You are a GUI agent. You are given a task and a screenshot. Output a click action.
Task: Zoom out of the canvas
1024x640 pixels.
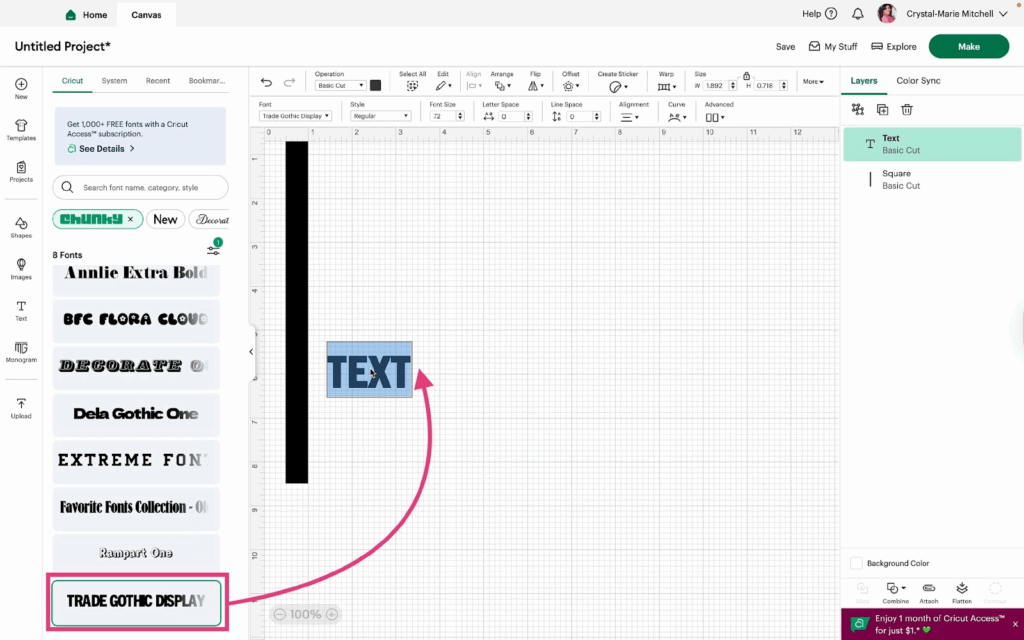(280, 614)
